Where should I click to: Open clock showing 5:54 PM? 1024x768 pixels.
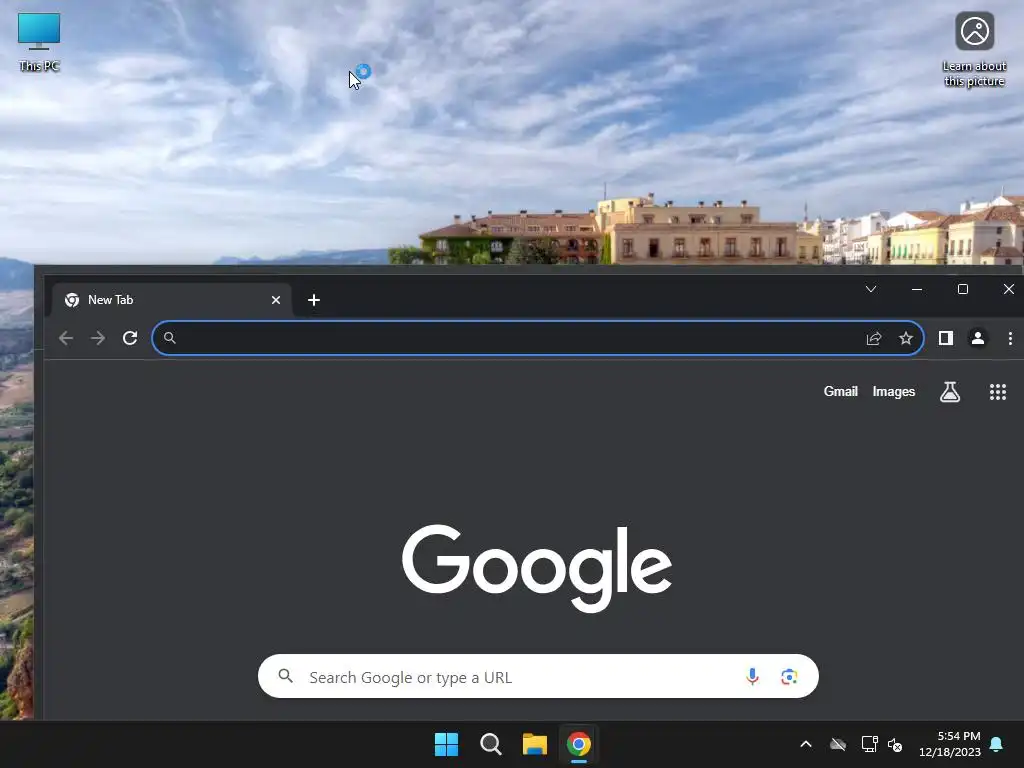pyautogui.click(x=950, y=744)
